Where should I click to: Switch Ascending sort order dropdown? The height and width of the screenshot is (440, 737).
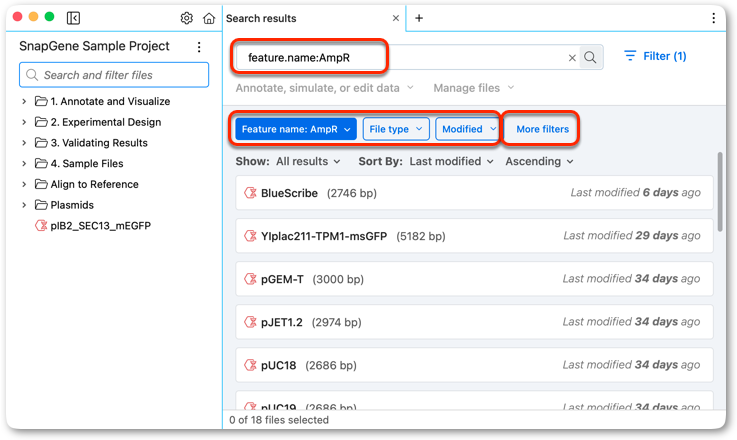coord(539,162)
